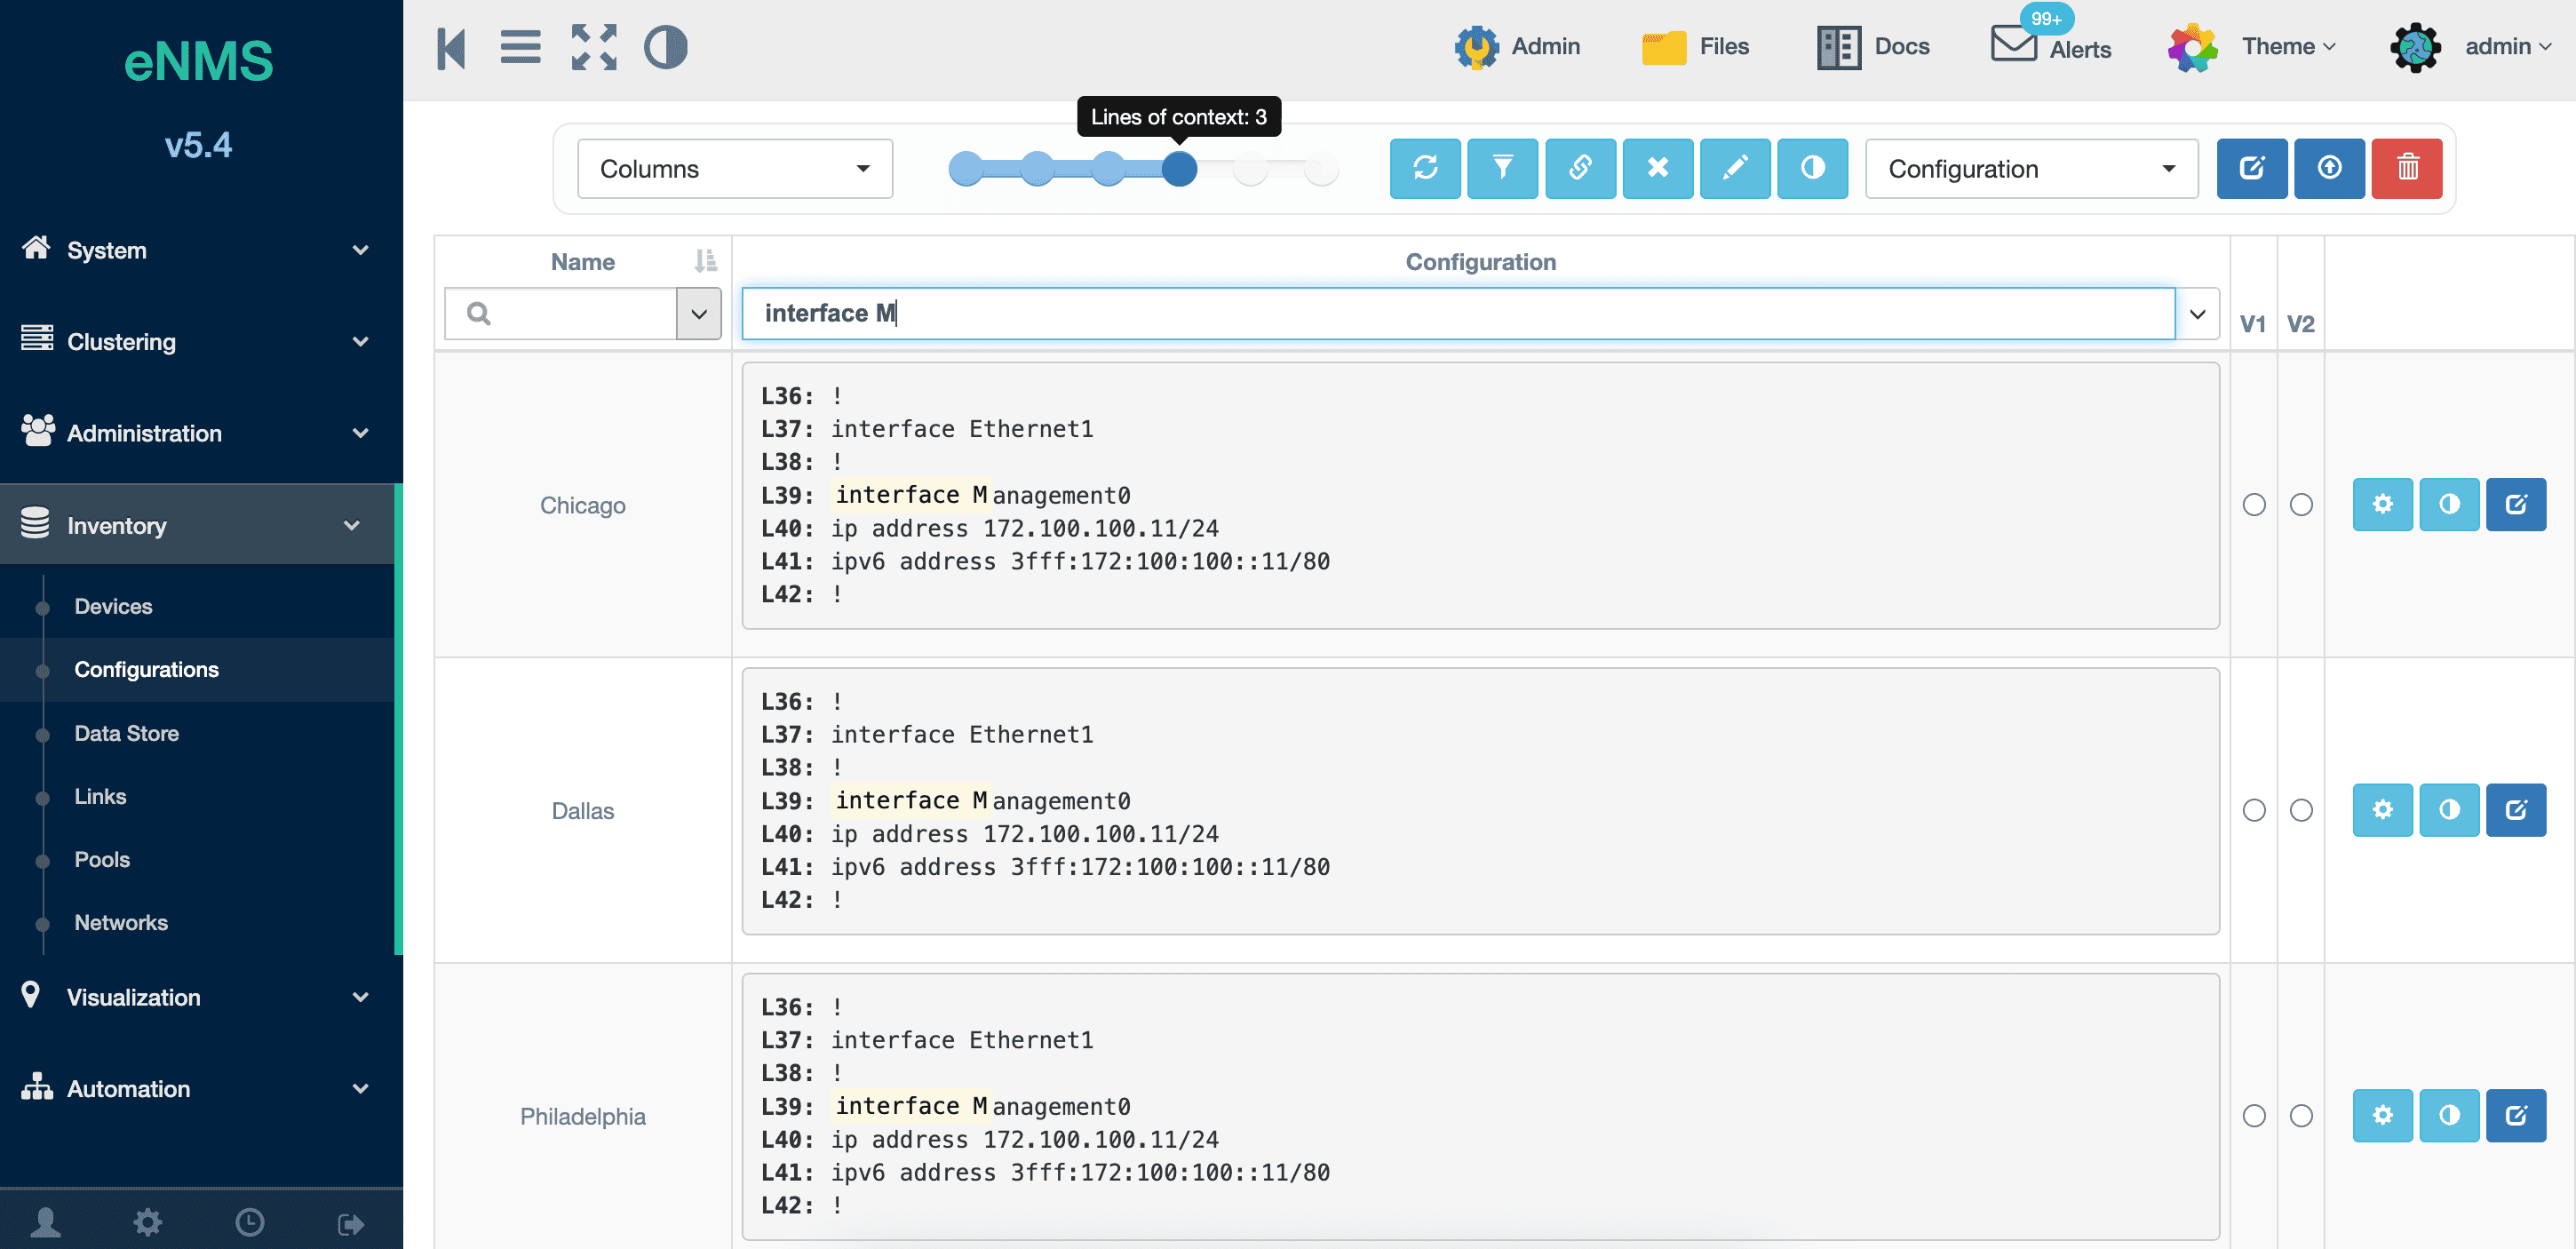Toggle dark mode half-circle icon in the top bar
The height and width of the screenshot is (1249, 2576).
(x=665, y=48)
